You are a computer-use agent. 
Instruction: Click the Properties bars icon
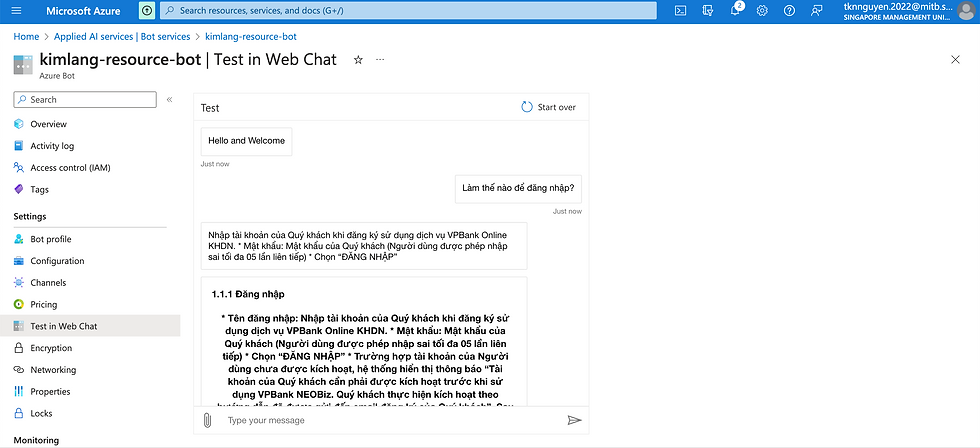(x=19, y=392)
